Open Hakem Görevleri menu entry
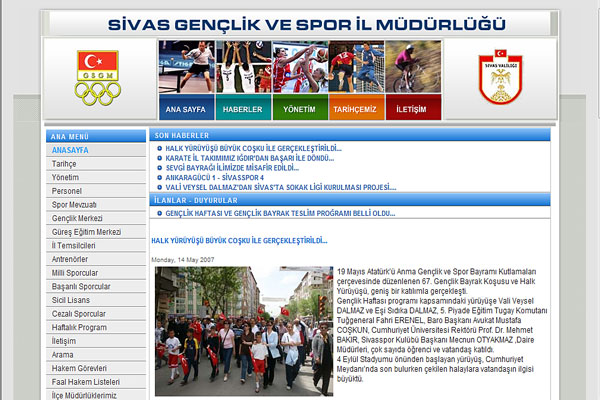 coord(96,369)
